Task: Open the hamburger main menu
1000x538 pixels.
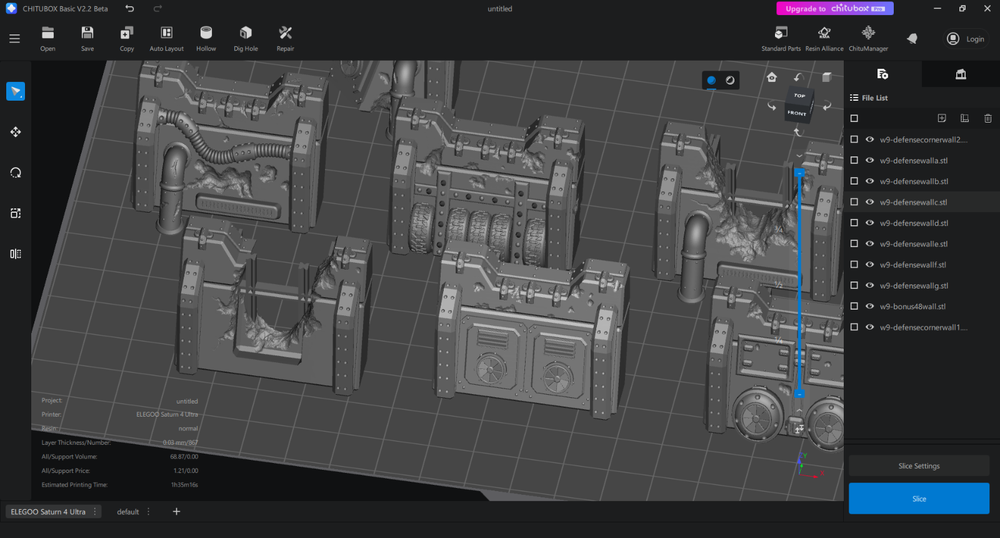Action: pyautogui.click(x=15, y=39)
